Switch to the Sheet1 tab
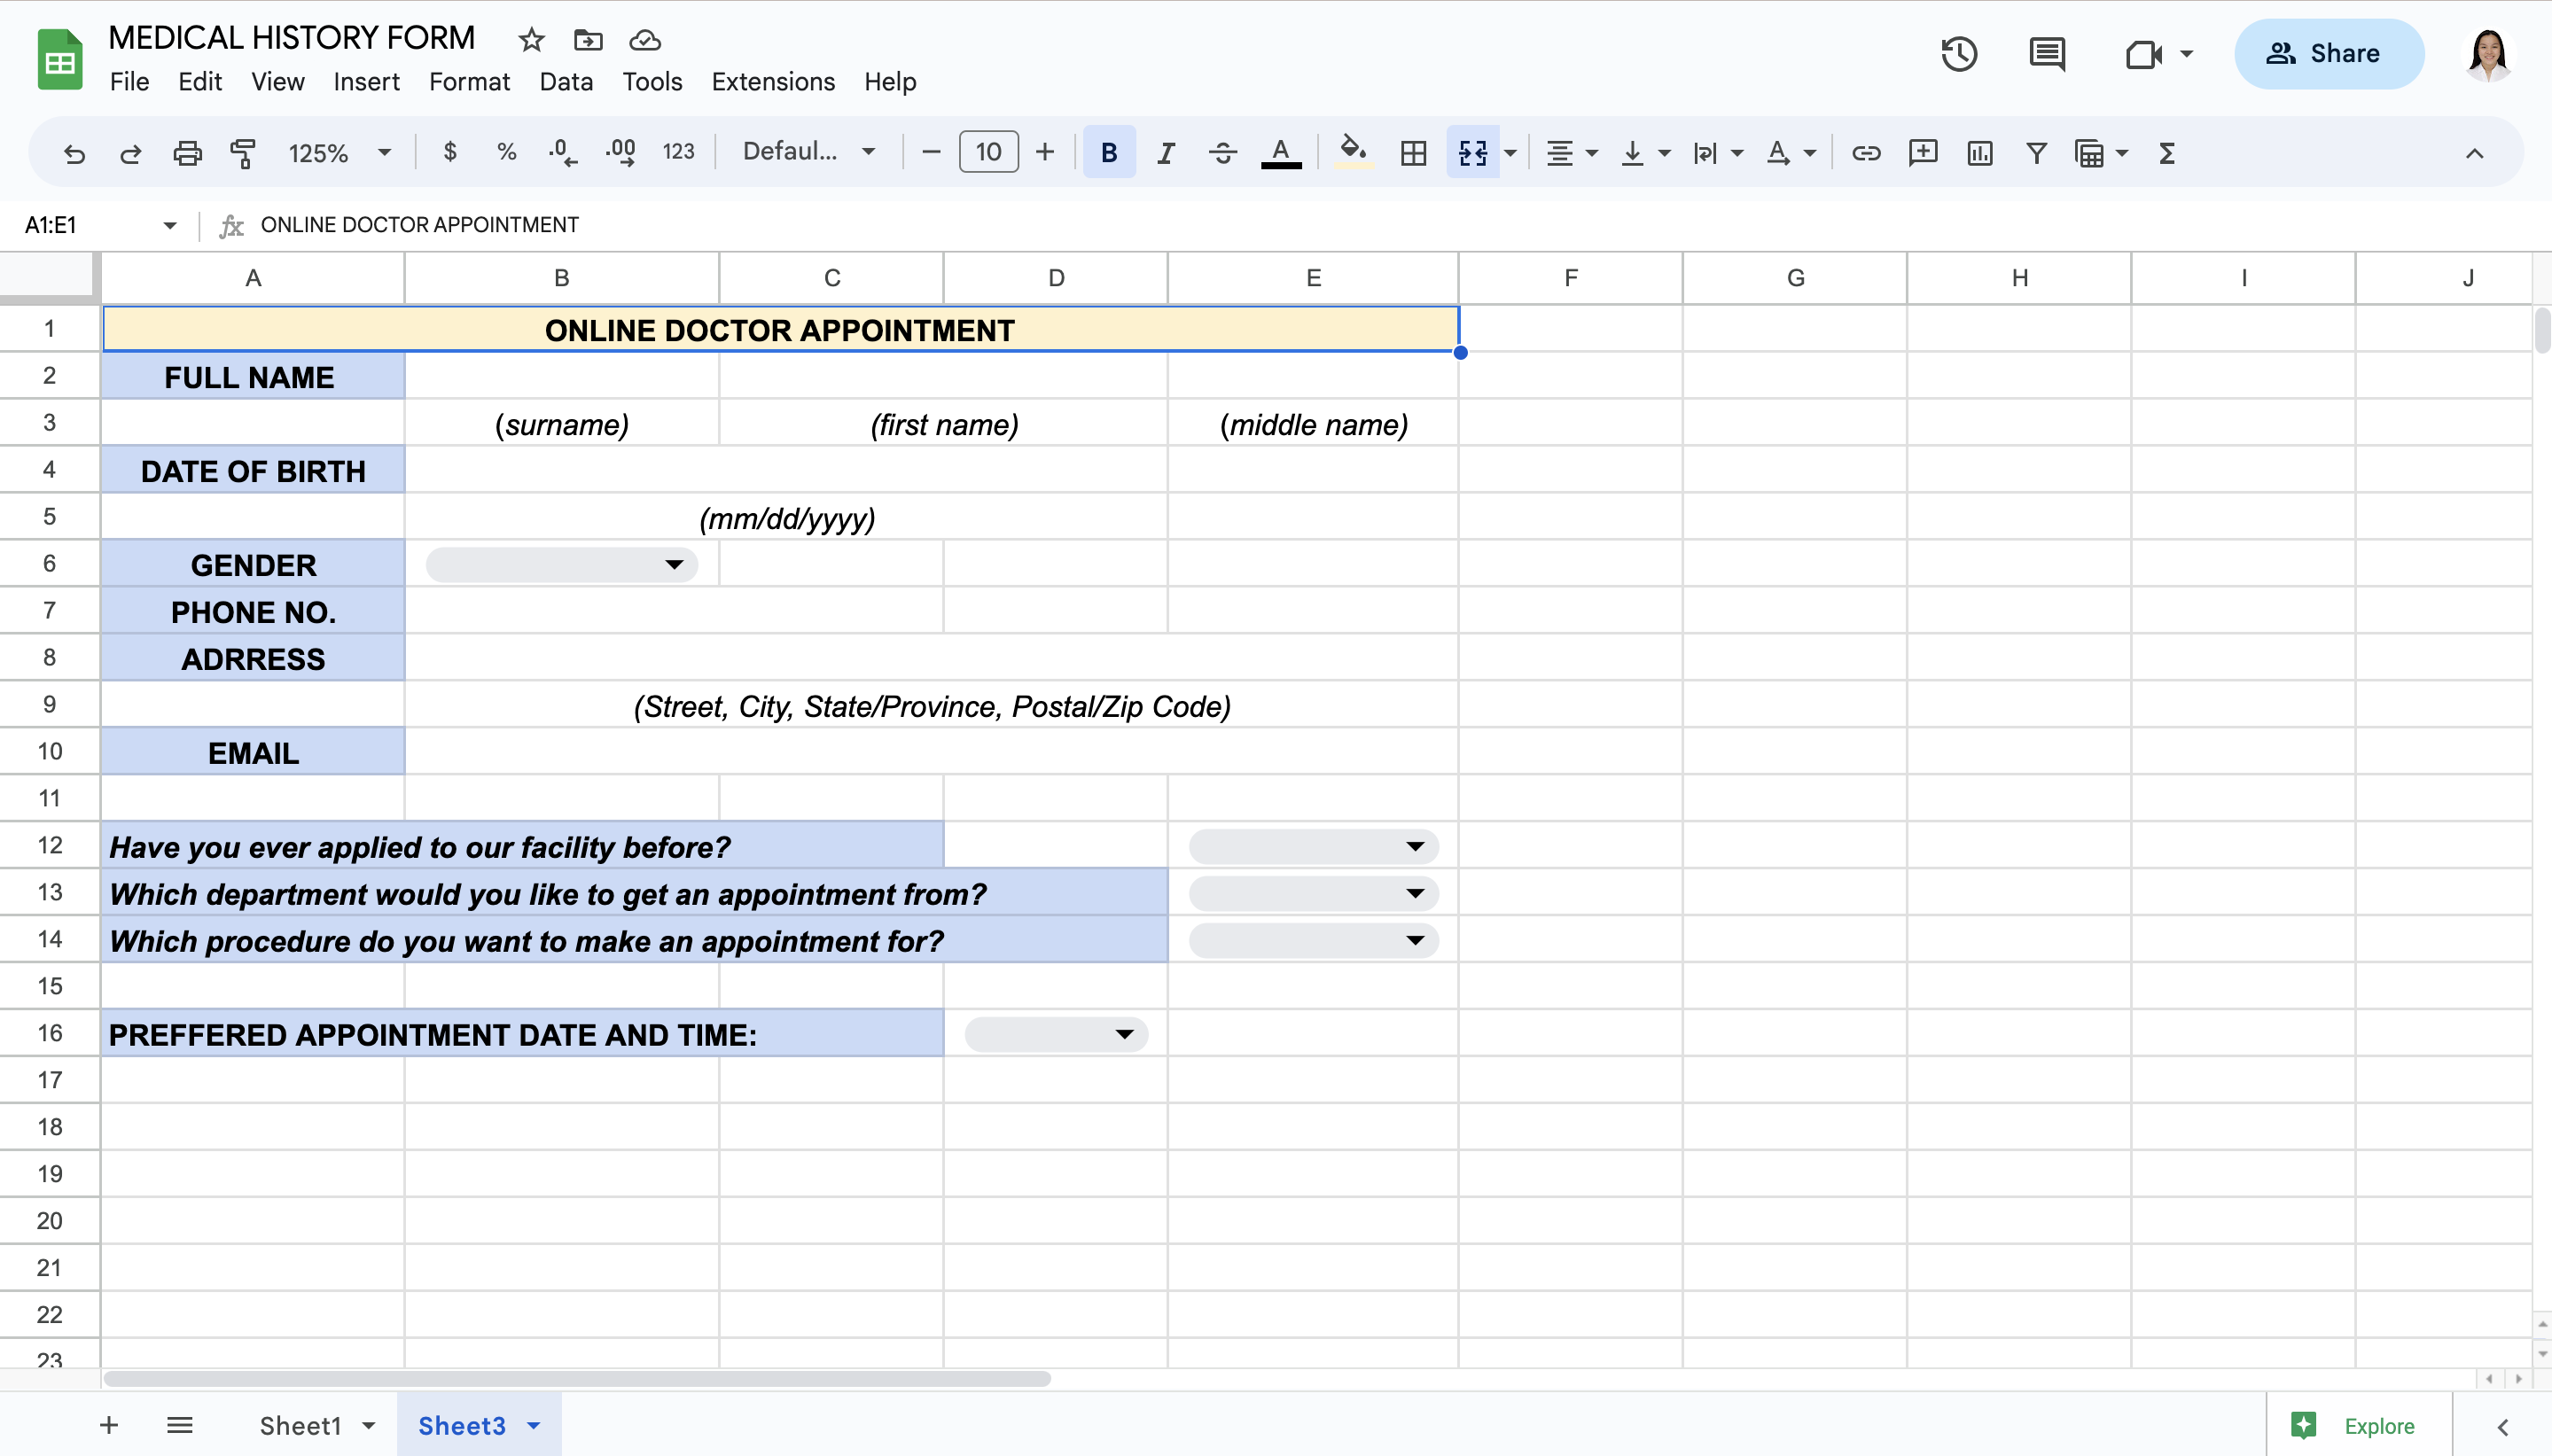The height and width of the screenshot is (1456, 2552). (300, 1425)
